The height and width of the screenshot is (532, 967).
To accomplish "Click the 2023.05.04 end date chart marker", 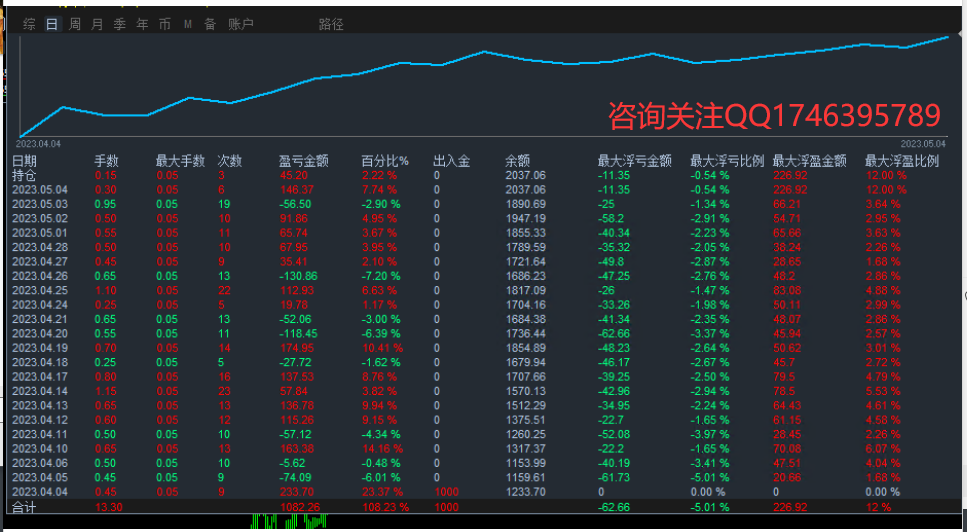I will [x=923, y=144].
